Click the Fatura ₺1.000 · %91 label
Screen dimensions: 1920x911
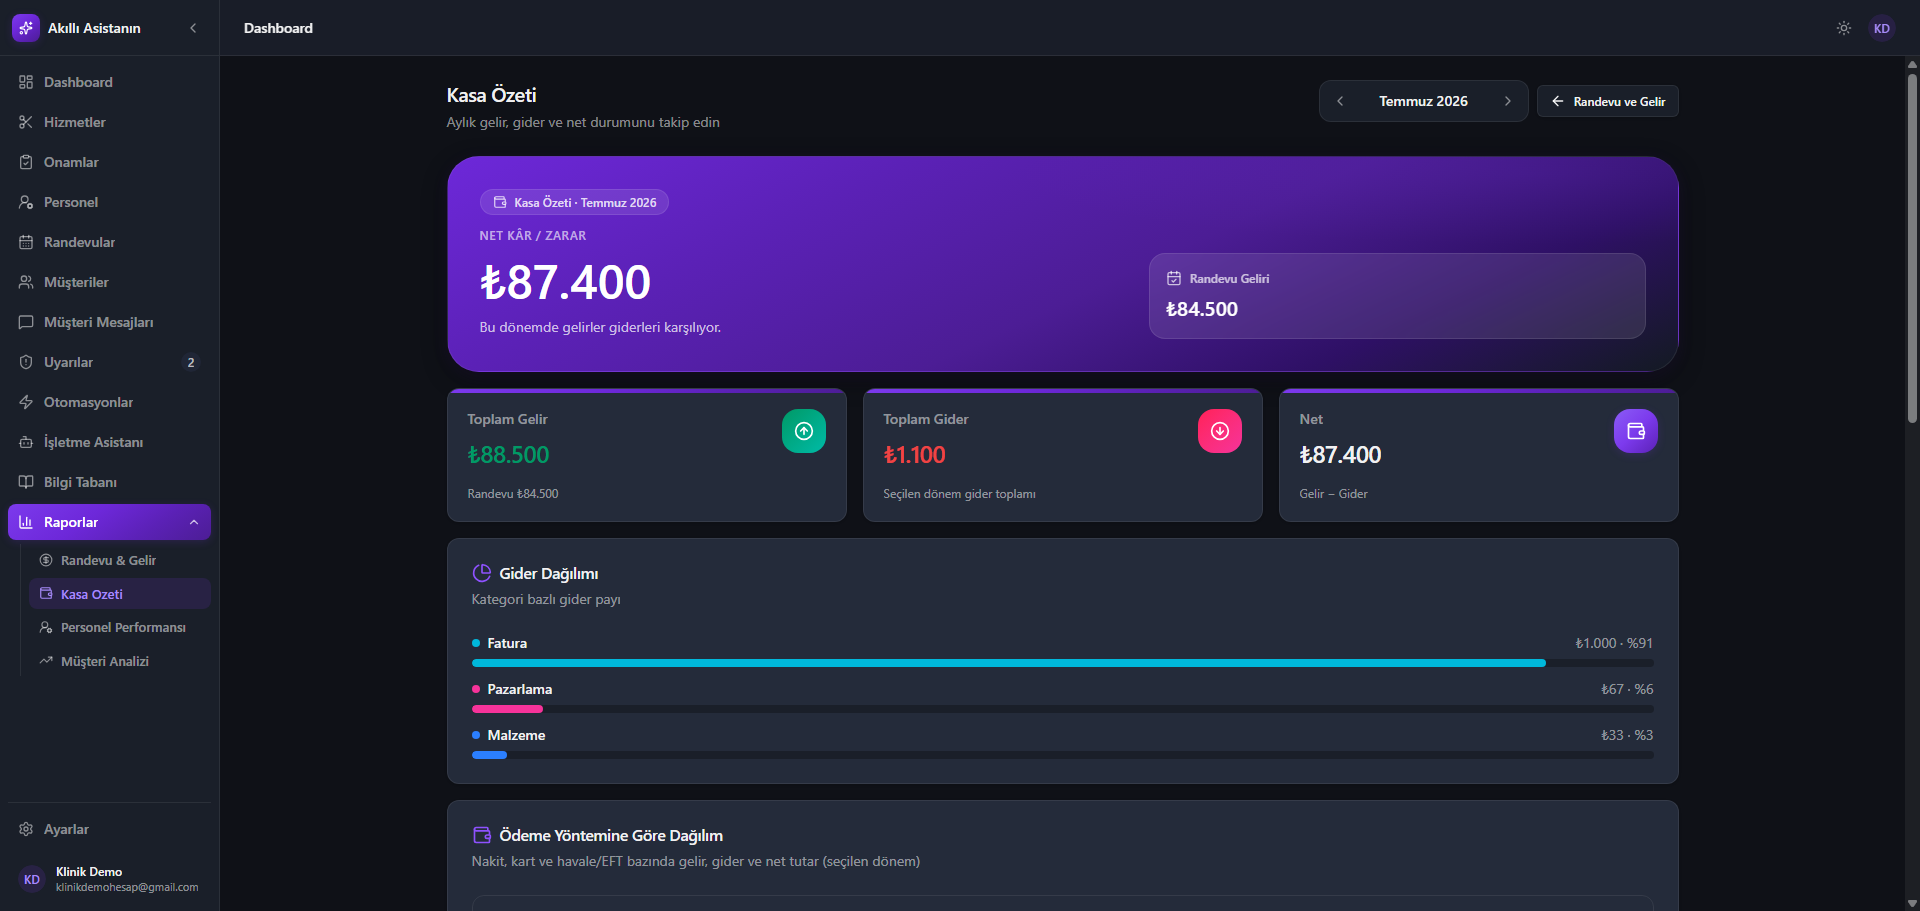tap(1614, 643)
